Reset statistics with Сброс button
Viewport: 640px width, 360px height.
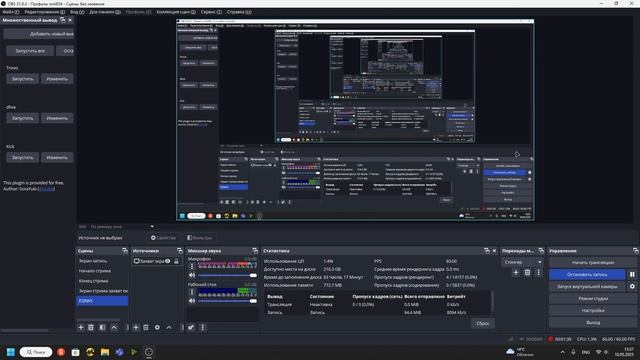pyautogui.click(x=482, y=323)
